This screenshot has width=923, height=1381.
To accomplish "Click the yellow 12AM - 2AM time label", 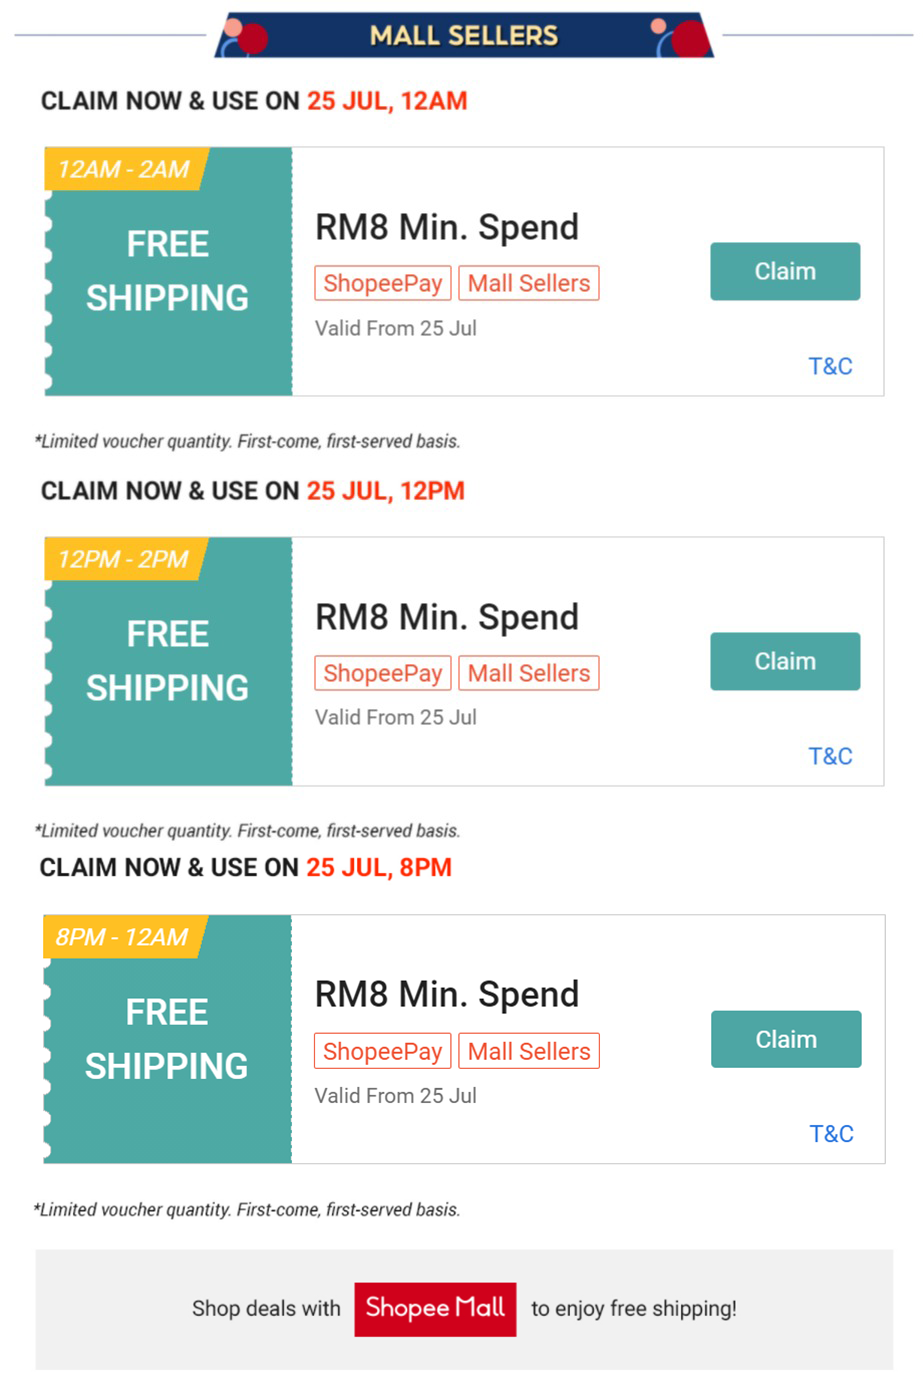I will [123, 169].
